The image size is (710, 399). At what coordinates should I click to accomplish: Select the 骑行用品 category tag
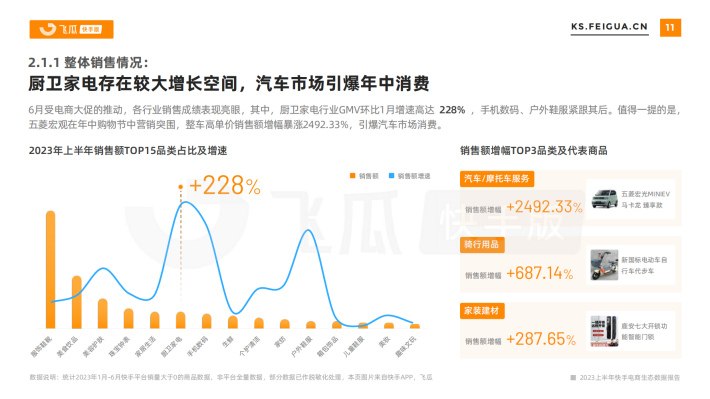click(482, 245)
